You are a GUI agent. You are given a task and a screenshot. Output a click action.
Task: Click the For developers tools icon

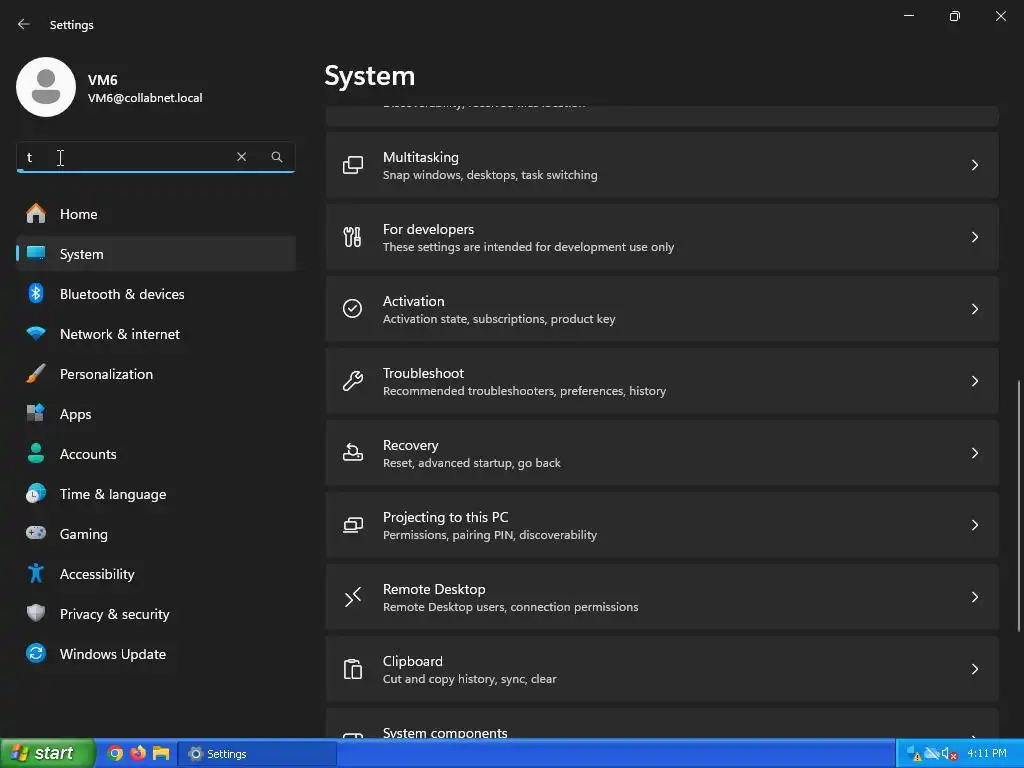click(353, 237)
